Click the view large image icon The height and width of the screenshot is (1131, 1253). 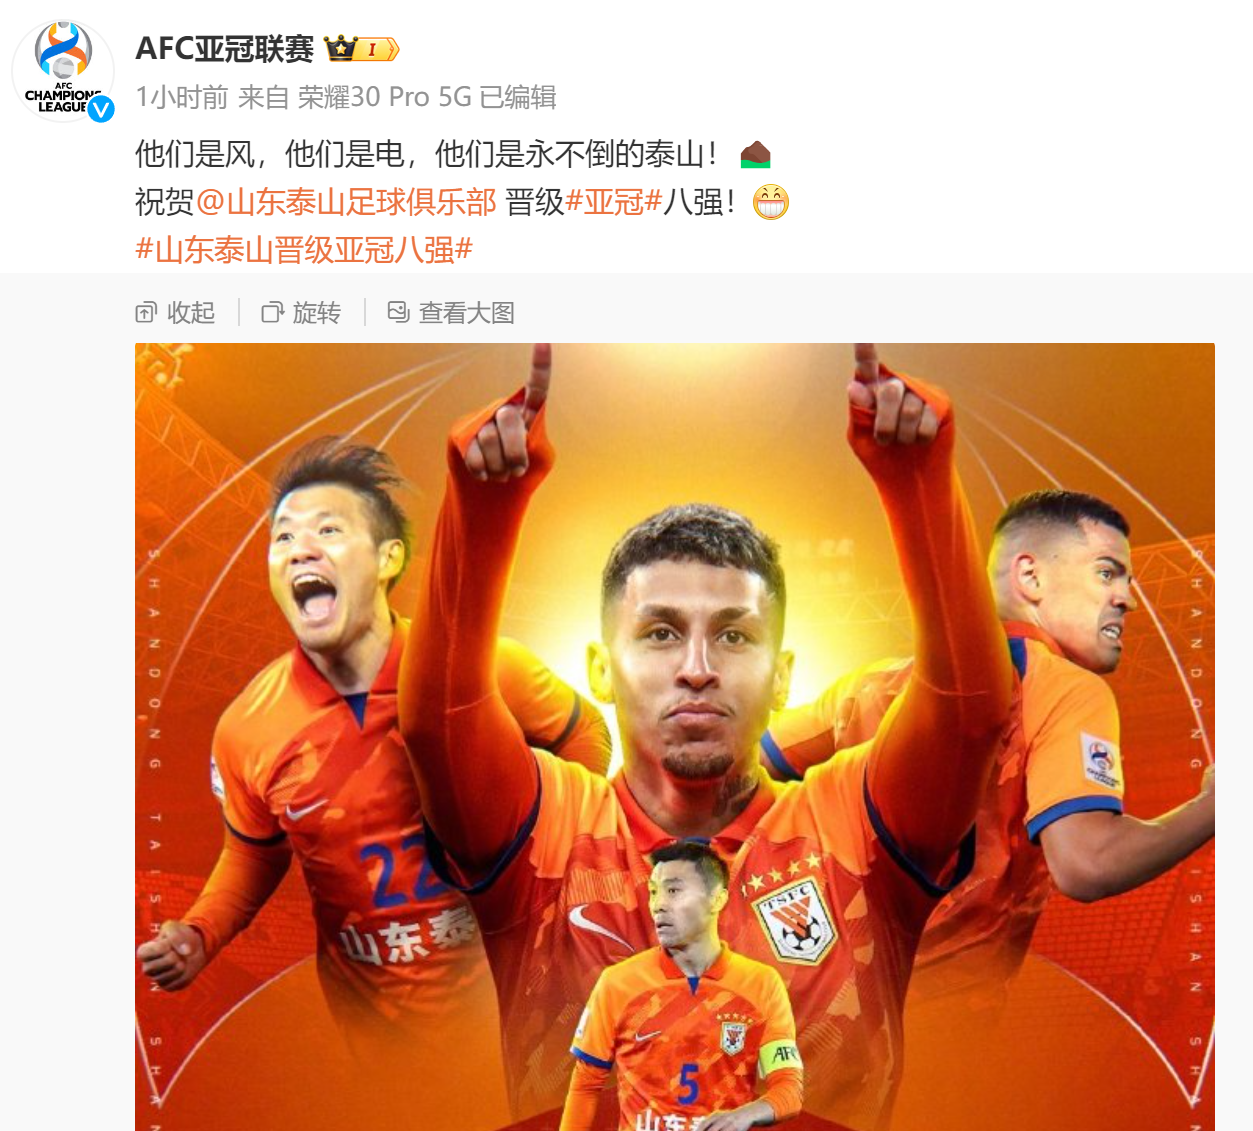tap(398, 312)
